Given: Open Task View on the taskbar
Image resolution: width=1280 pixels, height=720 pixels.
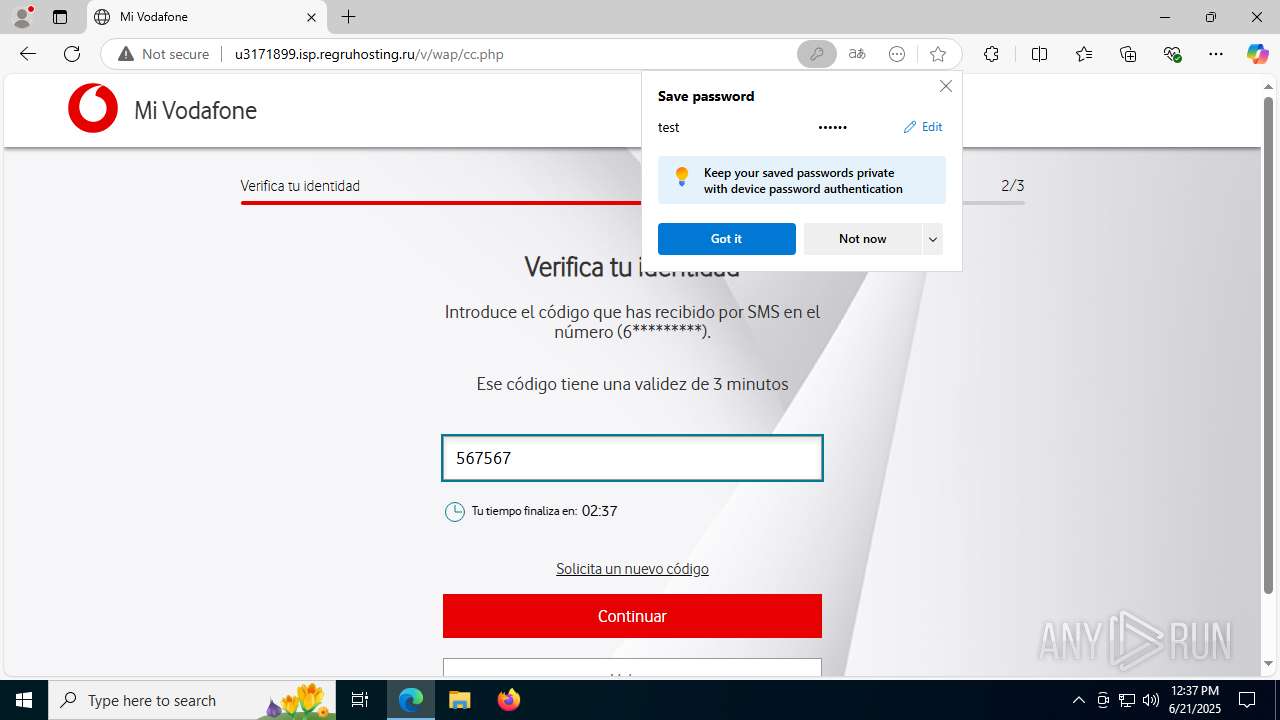Looking at the screenshot, I should (360, 700).
